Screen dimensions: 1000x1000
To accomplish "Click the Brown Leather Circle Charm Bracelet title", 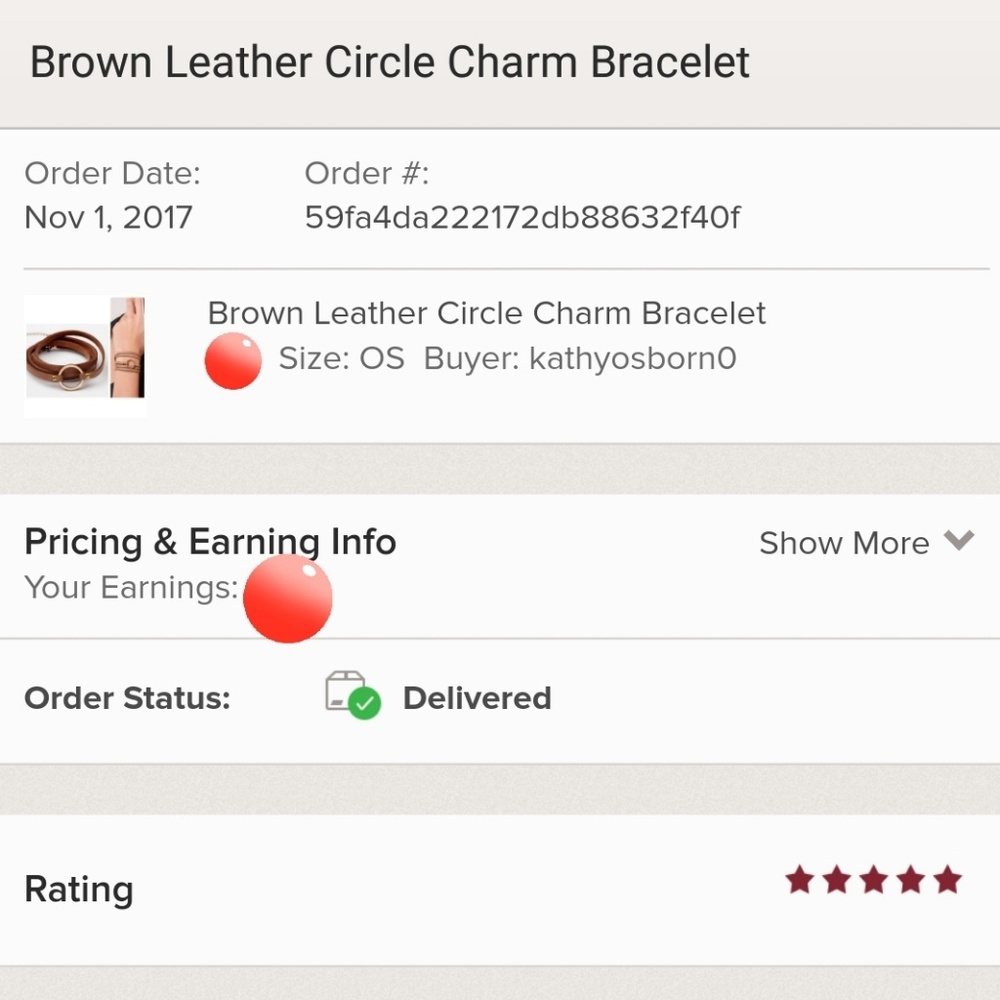I will pos(486,313).
